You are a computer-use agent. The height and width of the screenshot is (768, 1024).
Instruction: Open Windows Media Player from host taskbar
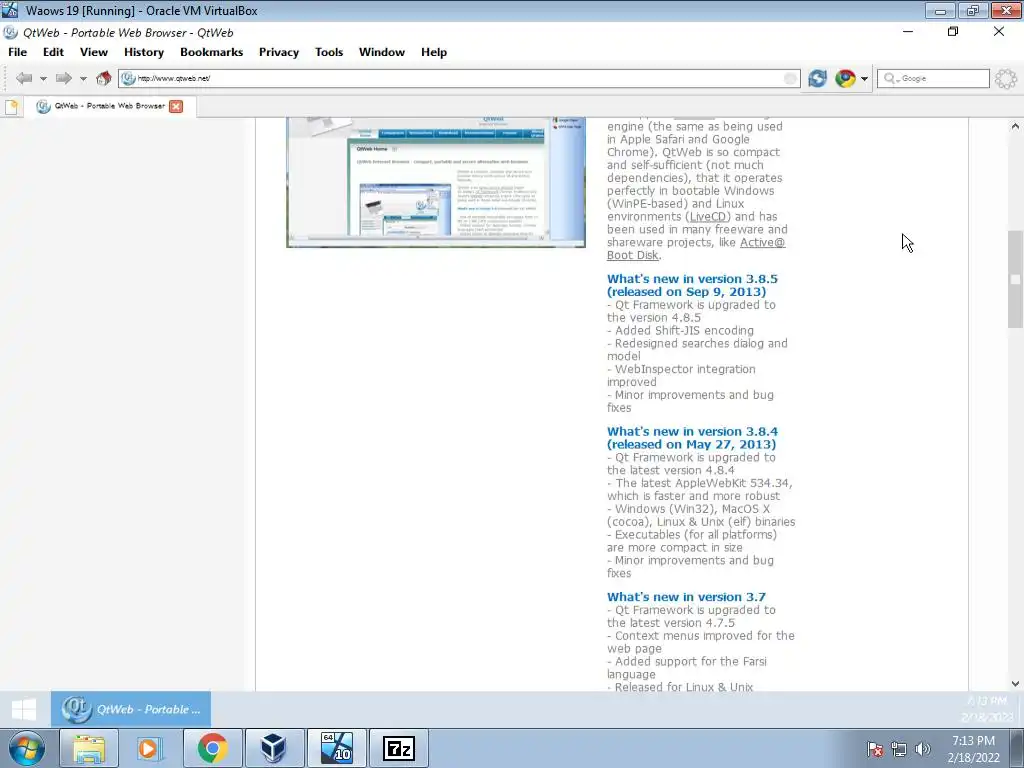tap(151, 749)
